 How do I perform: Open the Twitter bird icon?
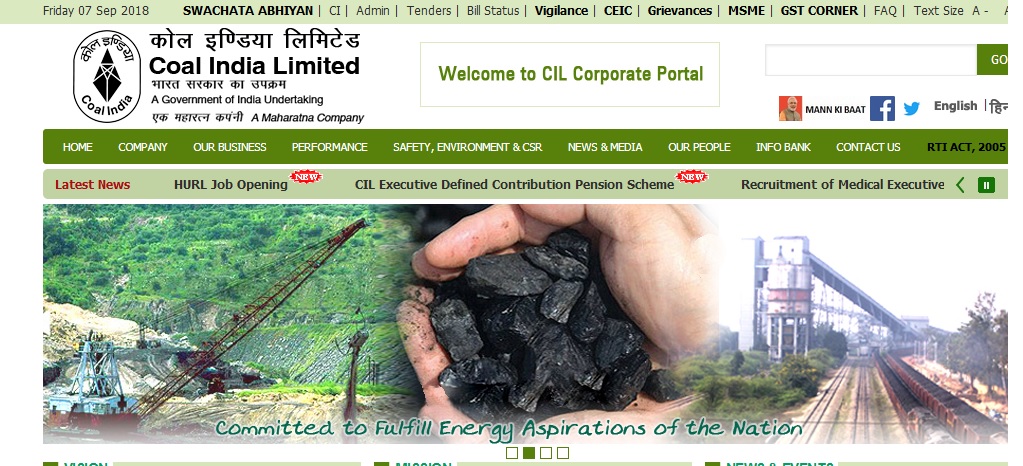[x=911, y=108]
